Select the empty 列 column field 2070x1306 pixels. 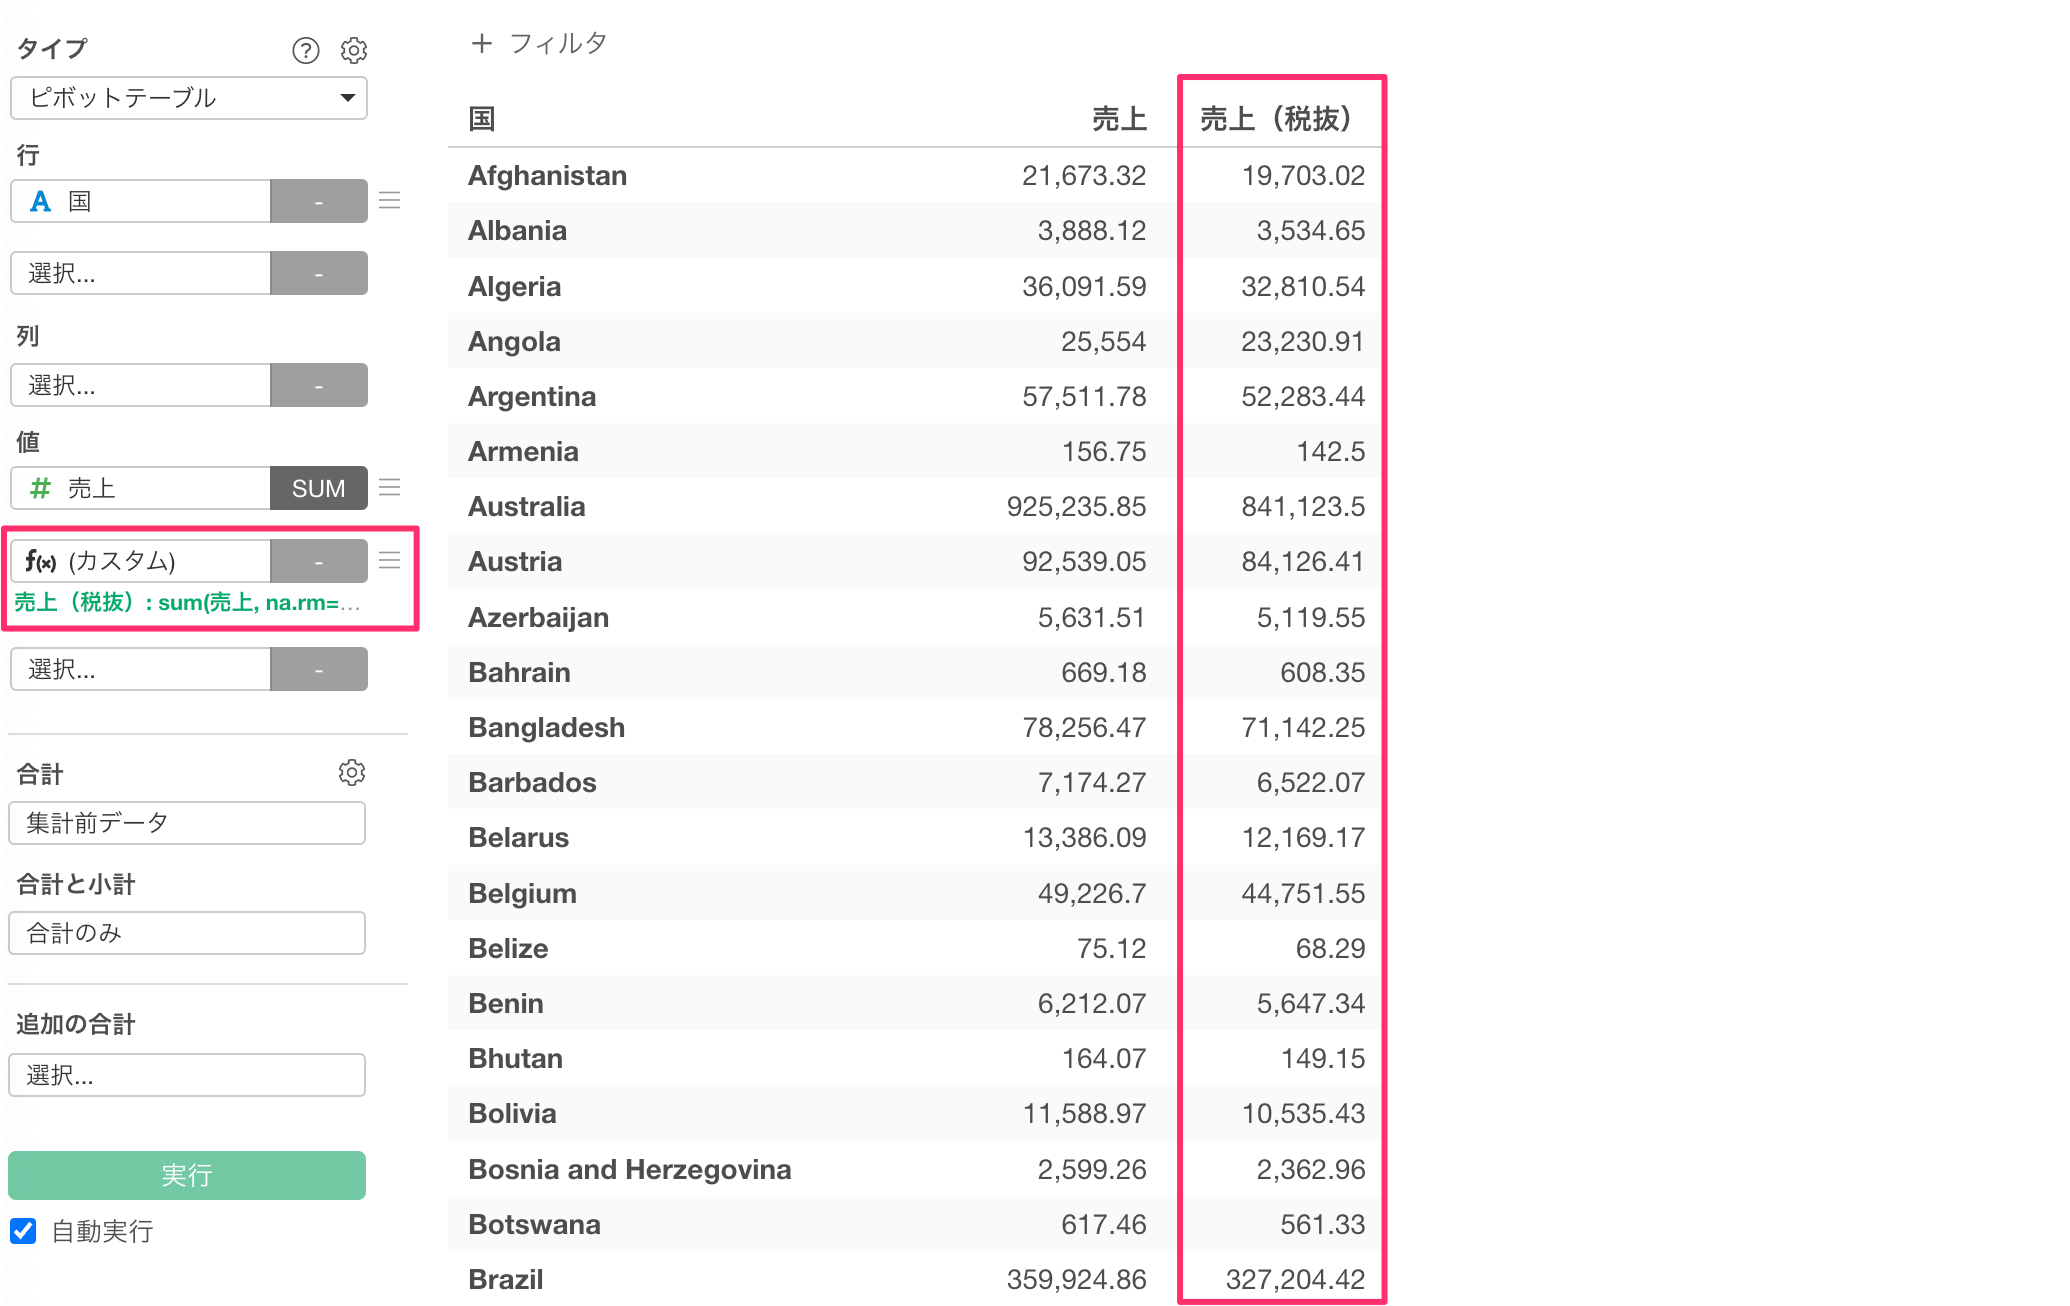[140, 385]
